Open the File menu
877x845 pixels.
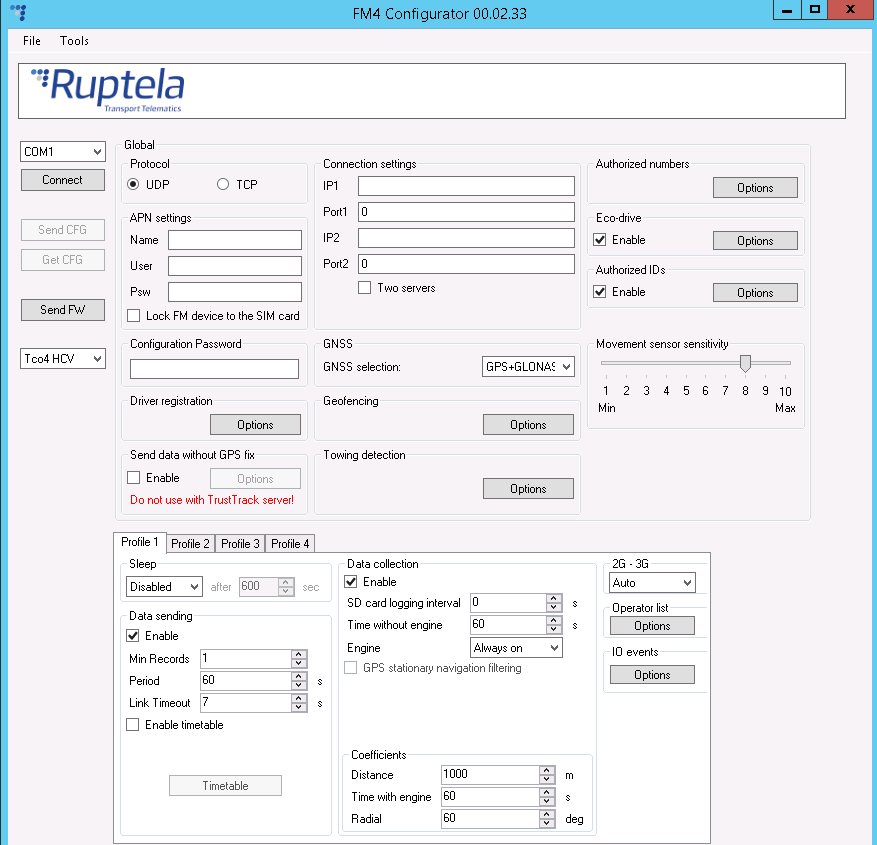pos(32,41)
